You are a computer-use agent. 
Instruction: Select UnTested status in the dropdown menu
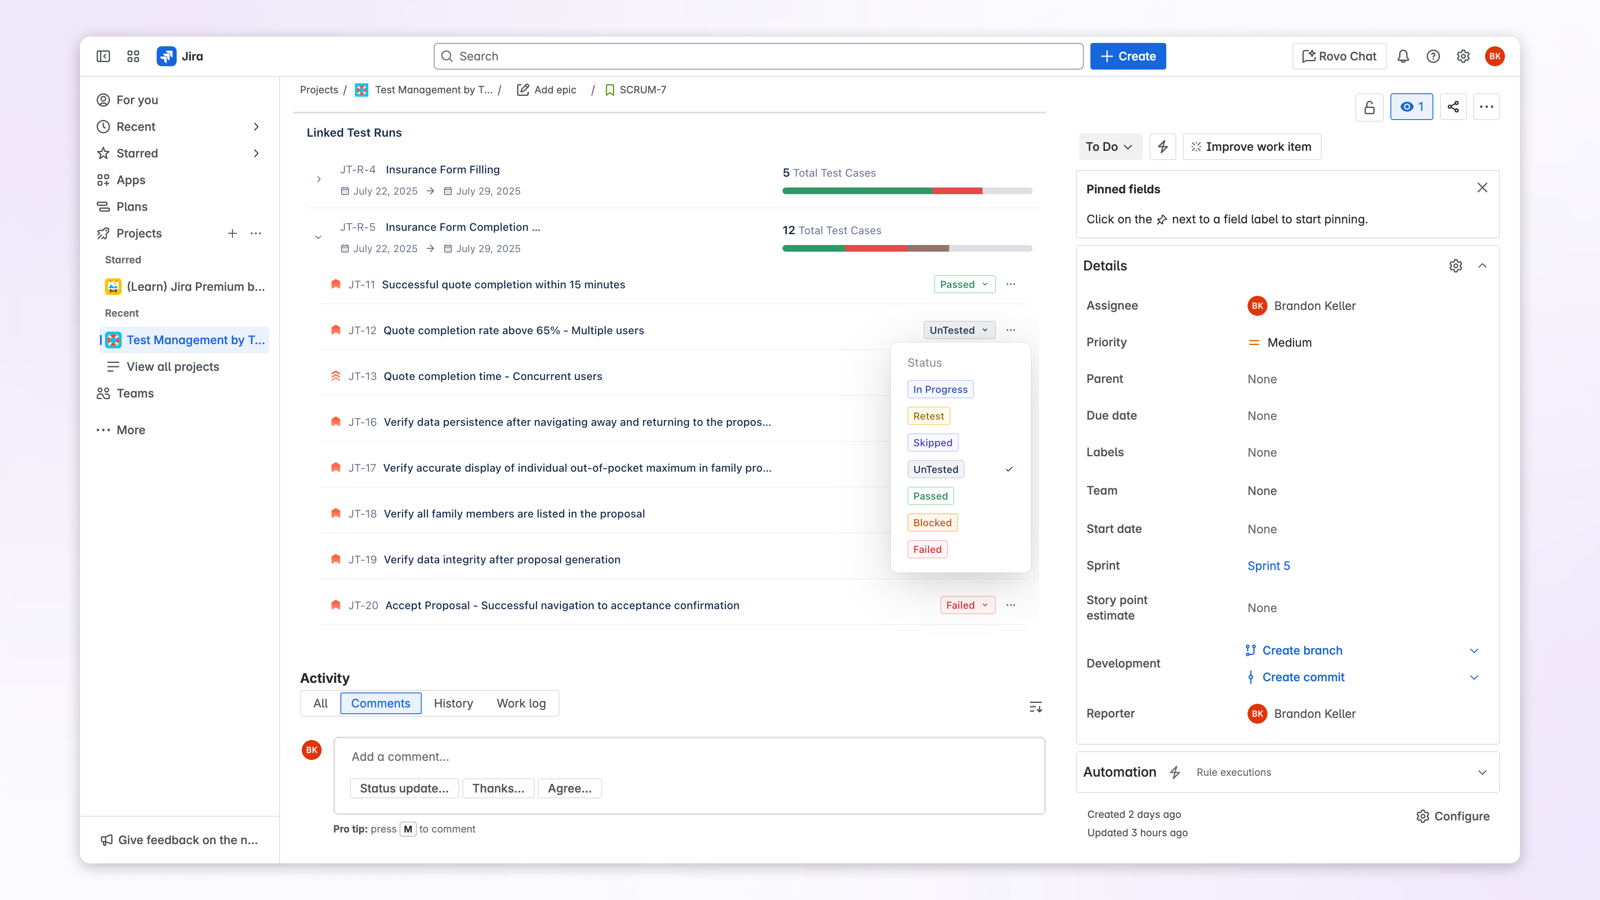tap(935, 469)
